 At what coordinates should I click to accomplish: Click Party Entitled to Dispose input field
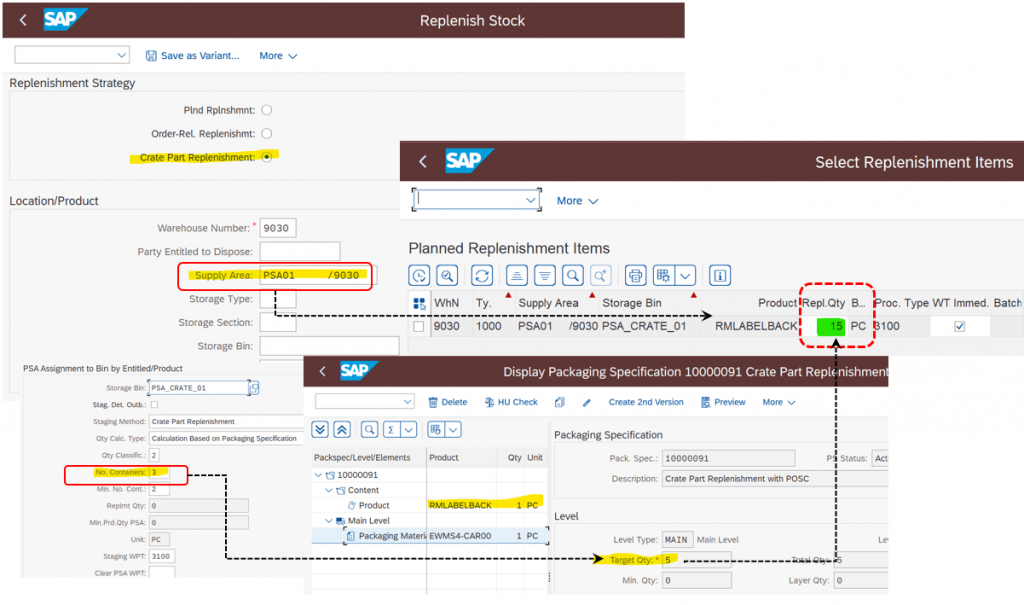click(x=300, y=252)
